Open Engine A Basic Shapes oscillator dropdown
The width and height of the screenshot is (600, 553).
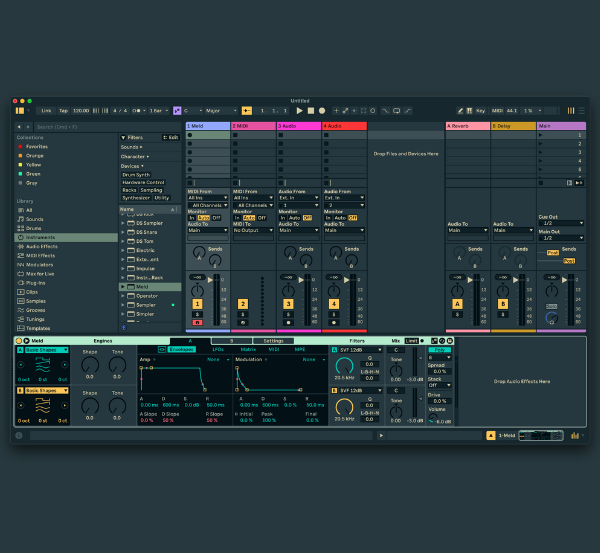(47, 350)
